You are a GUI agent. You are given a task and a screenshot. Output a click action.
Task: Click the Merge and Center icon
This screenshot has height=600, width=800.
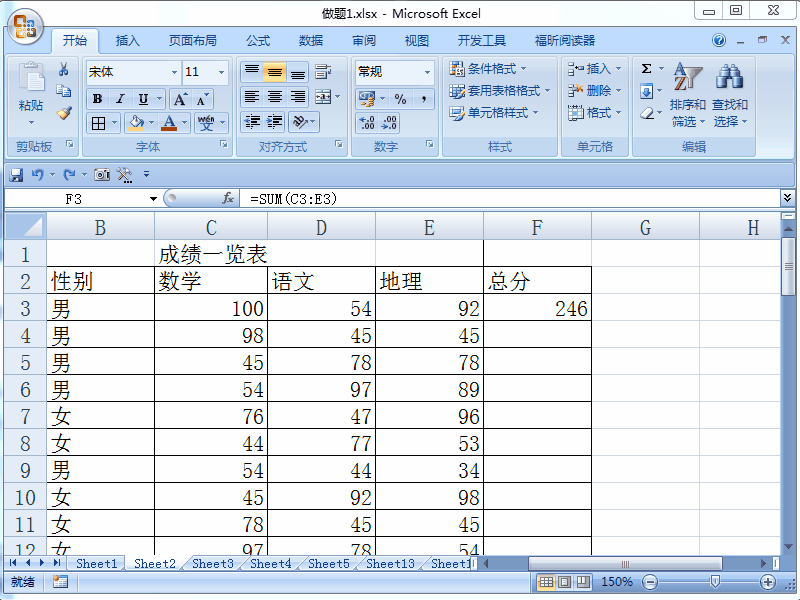[x=324, y=97]
